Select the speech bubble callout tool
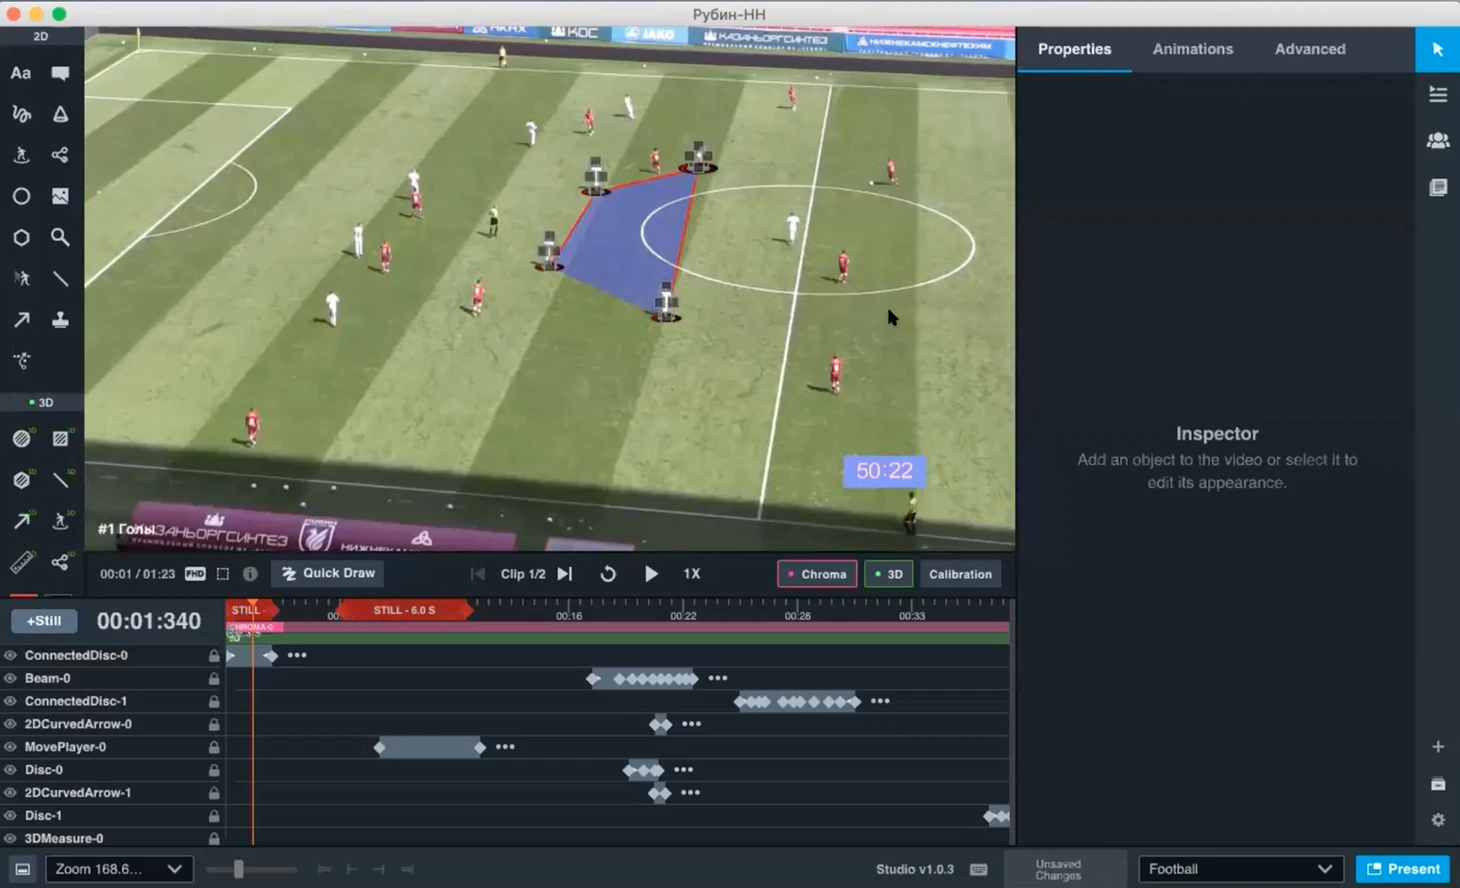 tap(60, 73)
